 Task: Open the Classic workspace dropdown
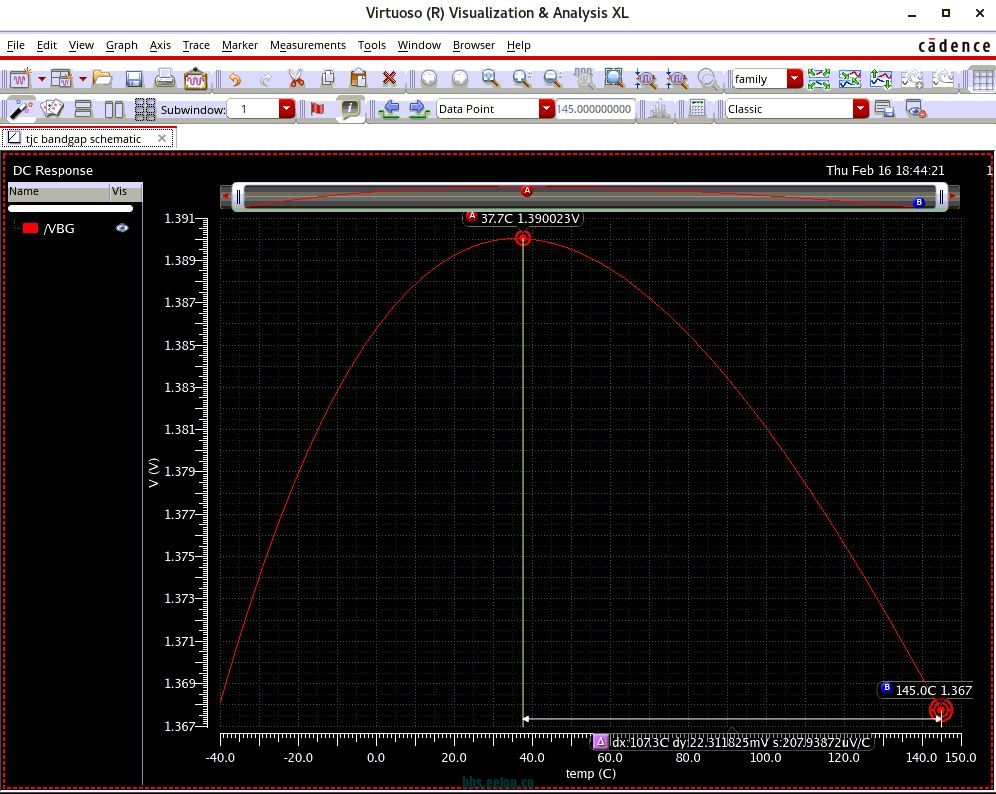click(861, 109)
